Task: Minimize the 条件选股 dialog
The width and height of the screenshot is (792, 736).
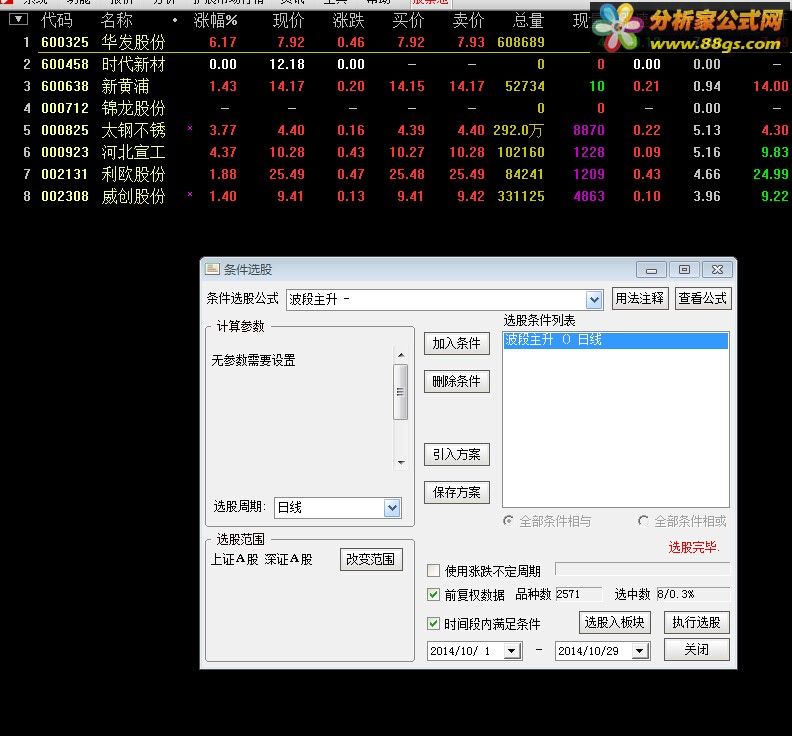Action: pyautogui.click(x=651, y=270)
